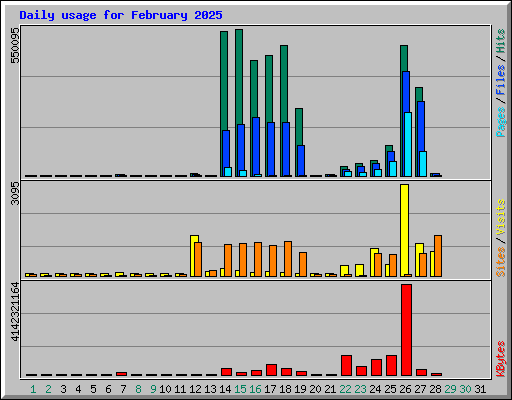This screenshot has height=400, width=512.
Task: Click day 18 on the x-axis
Action: click(x=285, y=389)
